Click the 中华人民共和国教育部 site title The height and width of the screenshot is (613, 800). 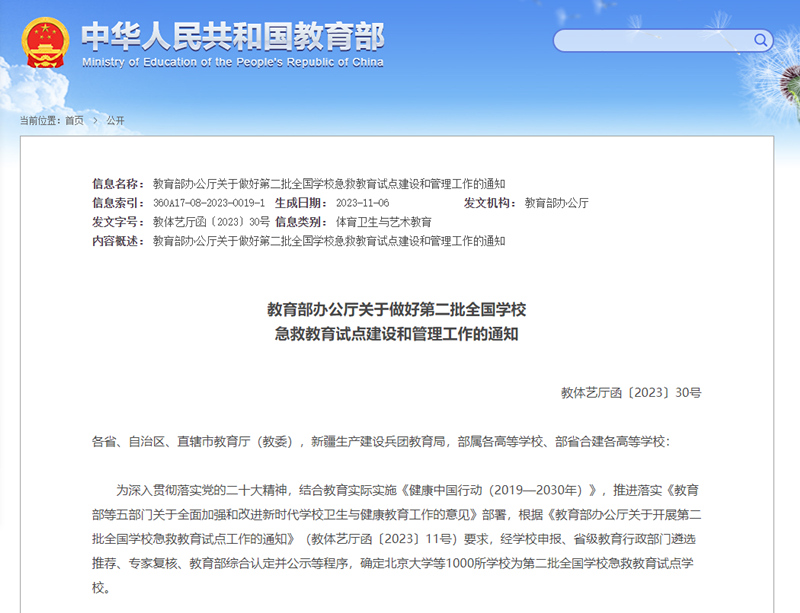pos(232,35)
